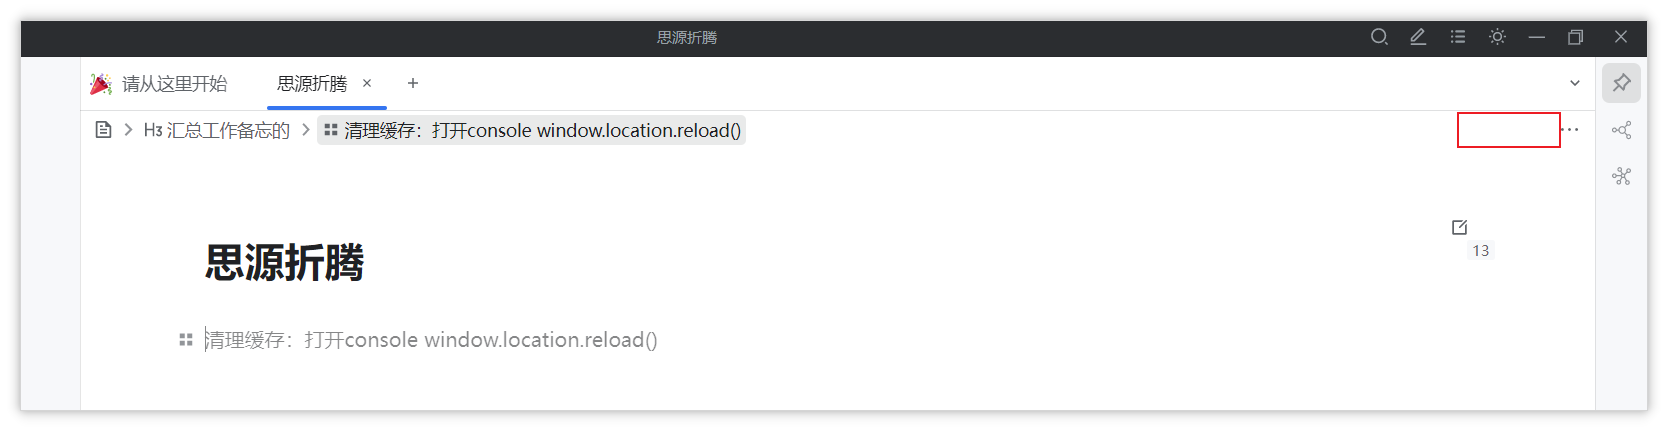The width and height of the screenshot is (1668, 431).
Task: Add a new tab with plus button
Action: (x=413, y=84)
